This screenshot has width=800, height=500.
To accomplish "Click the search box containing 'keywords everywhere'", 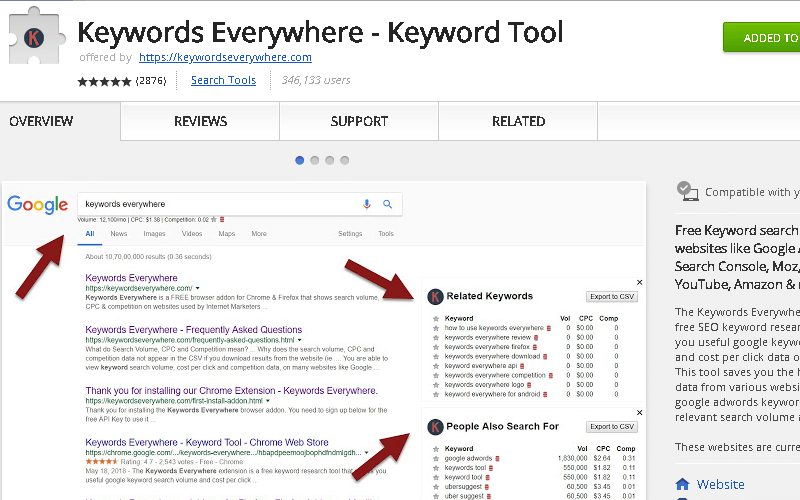I will [x=240, y=204].
